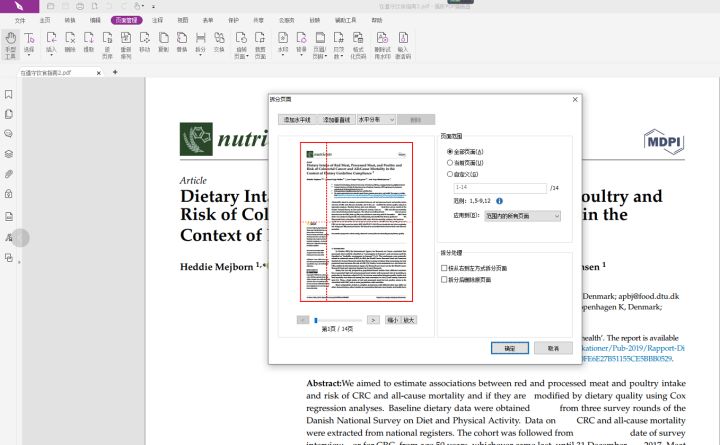Select the 当前页面 (current page) radio button
Viewport: 720px width, 445px height.
coord(450,162)
